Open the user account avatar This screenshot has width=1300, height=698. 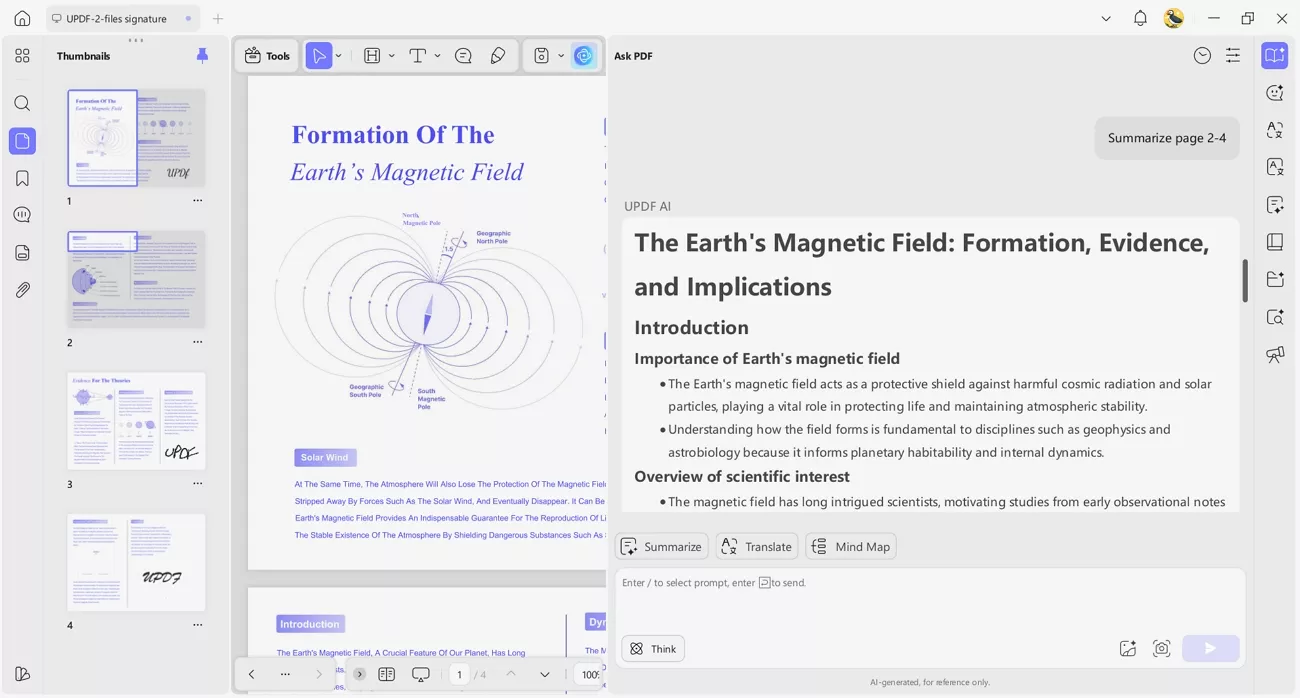click(1174, 18)
